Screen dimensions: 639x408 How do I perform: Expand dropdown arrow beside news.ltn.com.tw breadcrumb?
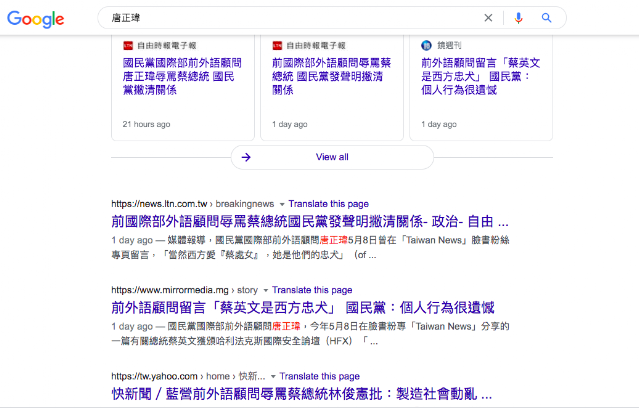(282, 204)
